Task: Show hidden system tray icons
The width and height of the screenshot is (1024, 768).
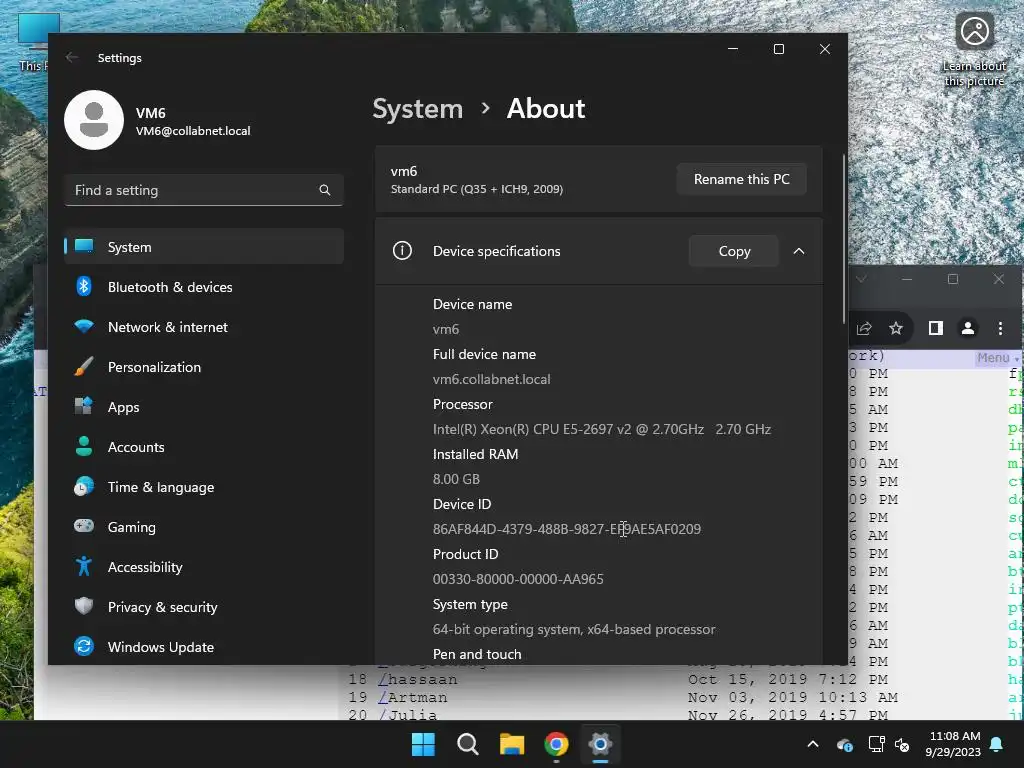Action: pos(813,744)
